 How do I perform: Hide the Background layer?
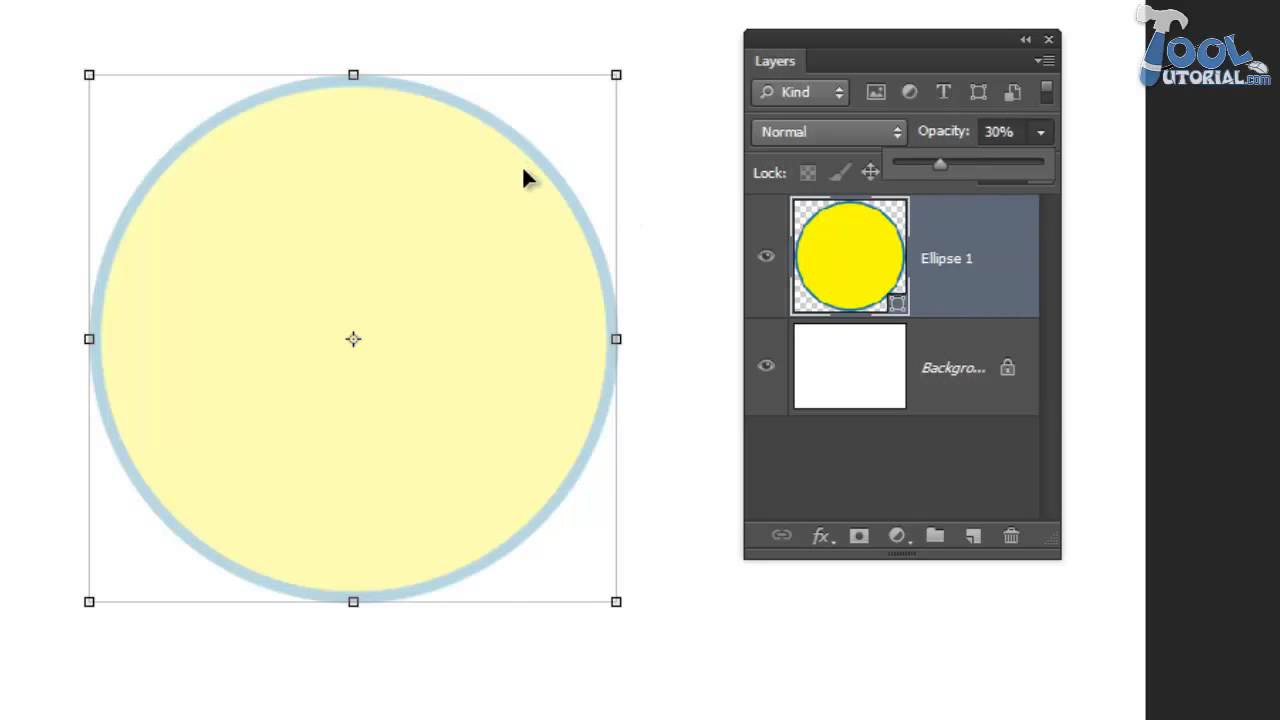pyautogui.click(x=766, y=366)
